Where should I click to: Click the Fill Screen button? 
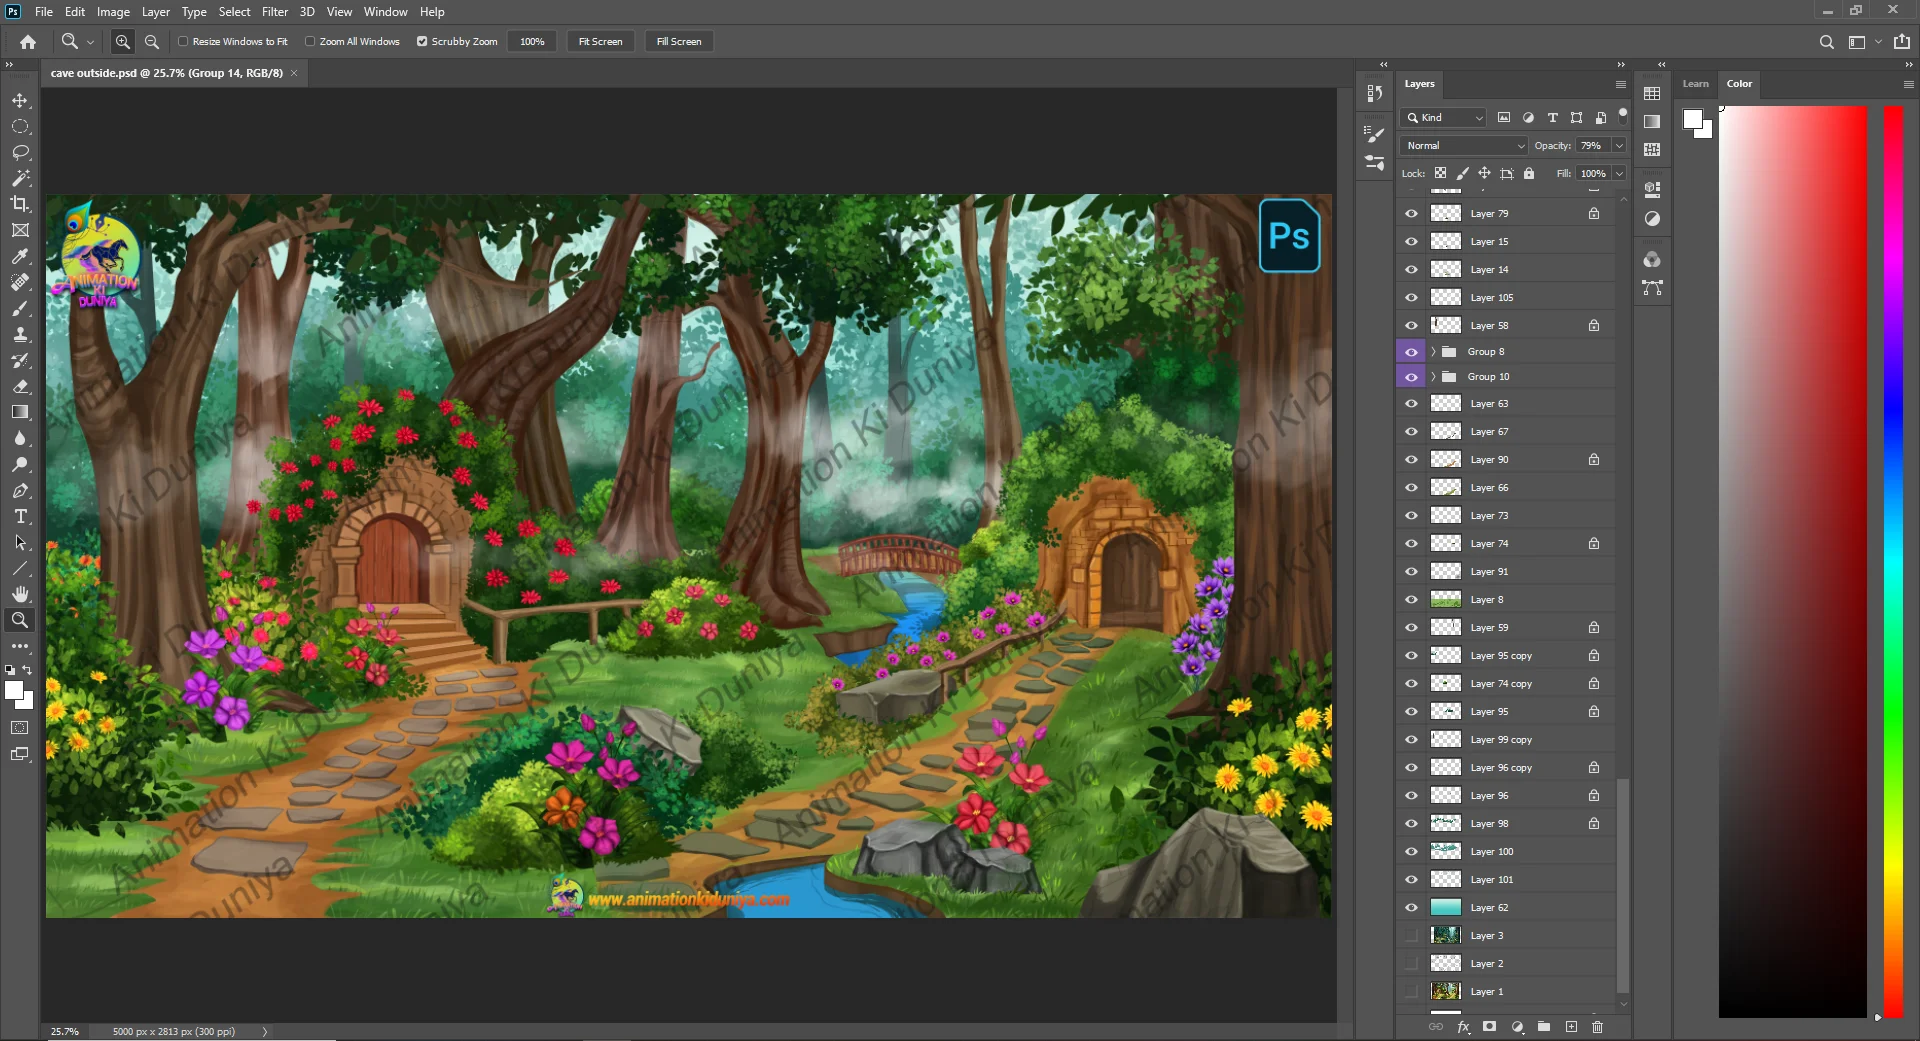point(678,42)
